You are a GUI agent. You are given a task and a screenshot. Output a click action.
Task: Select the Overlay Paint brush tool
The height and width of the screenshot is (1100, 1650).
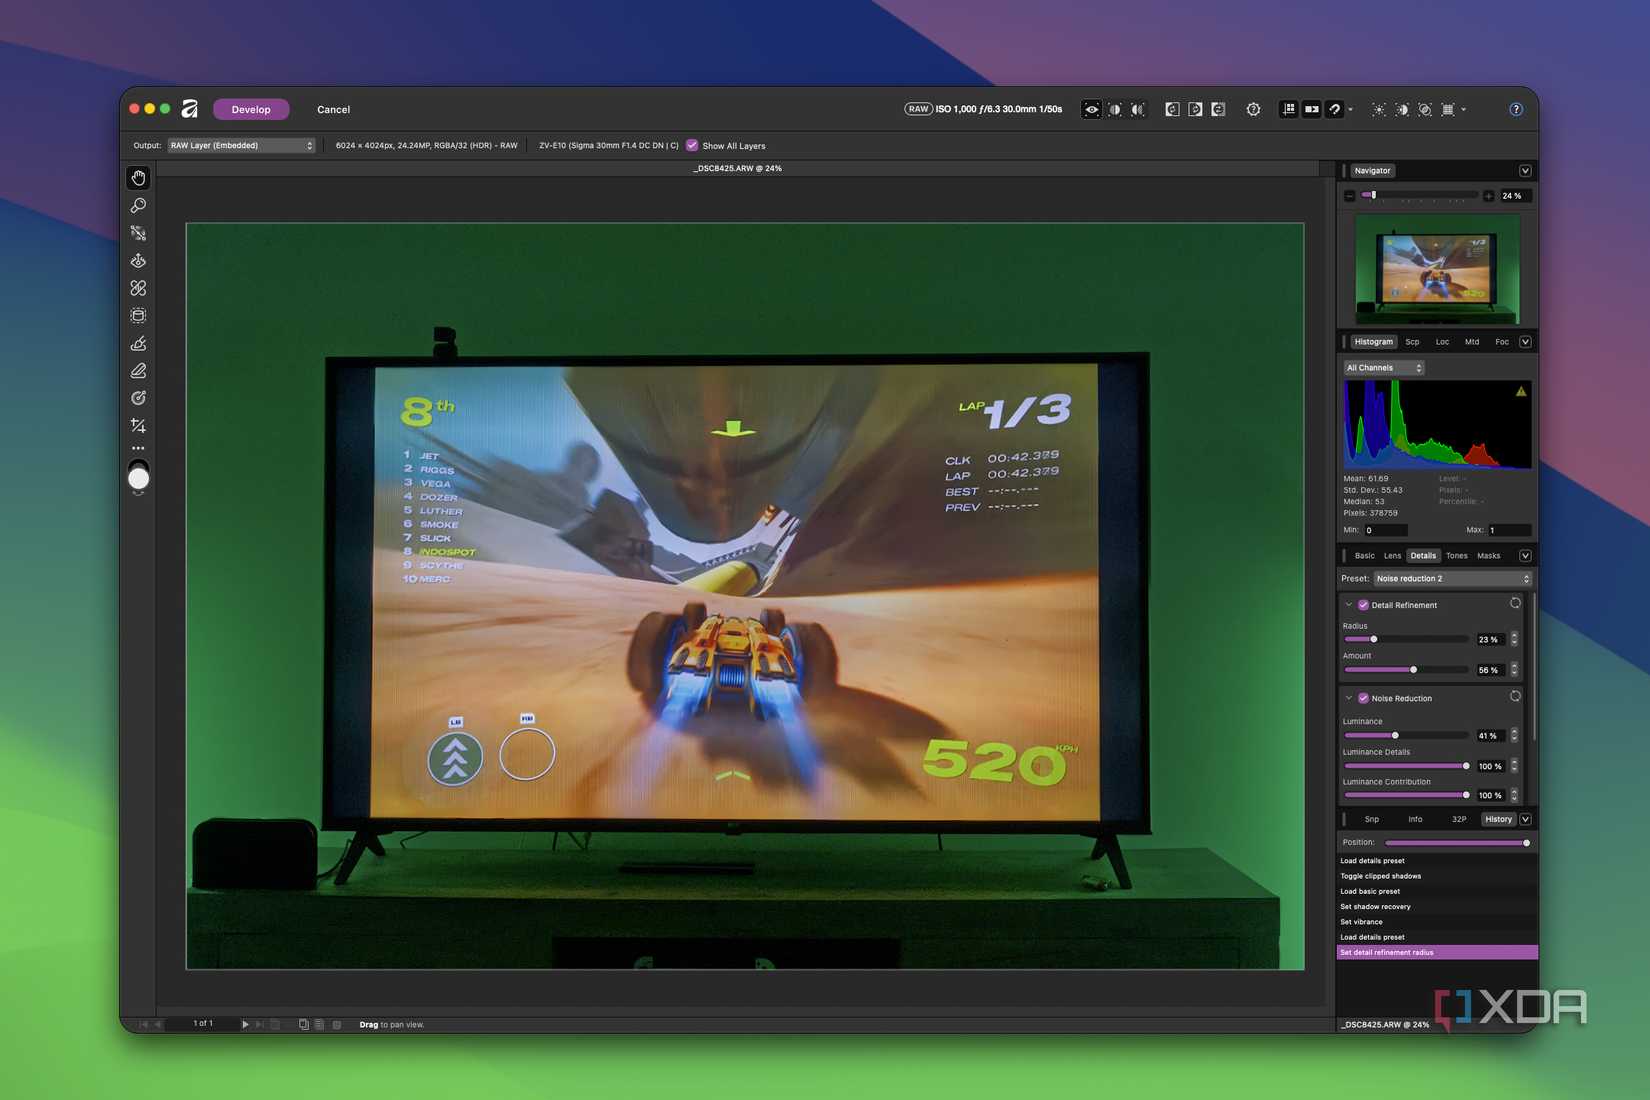(138, 343)
